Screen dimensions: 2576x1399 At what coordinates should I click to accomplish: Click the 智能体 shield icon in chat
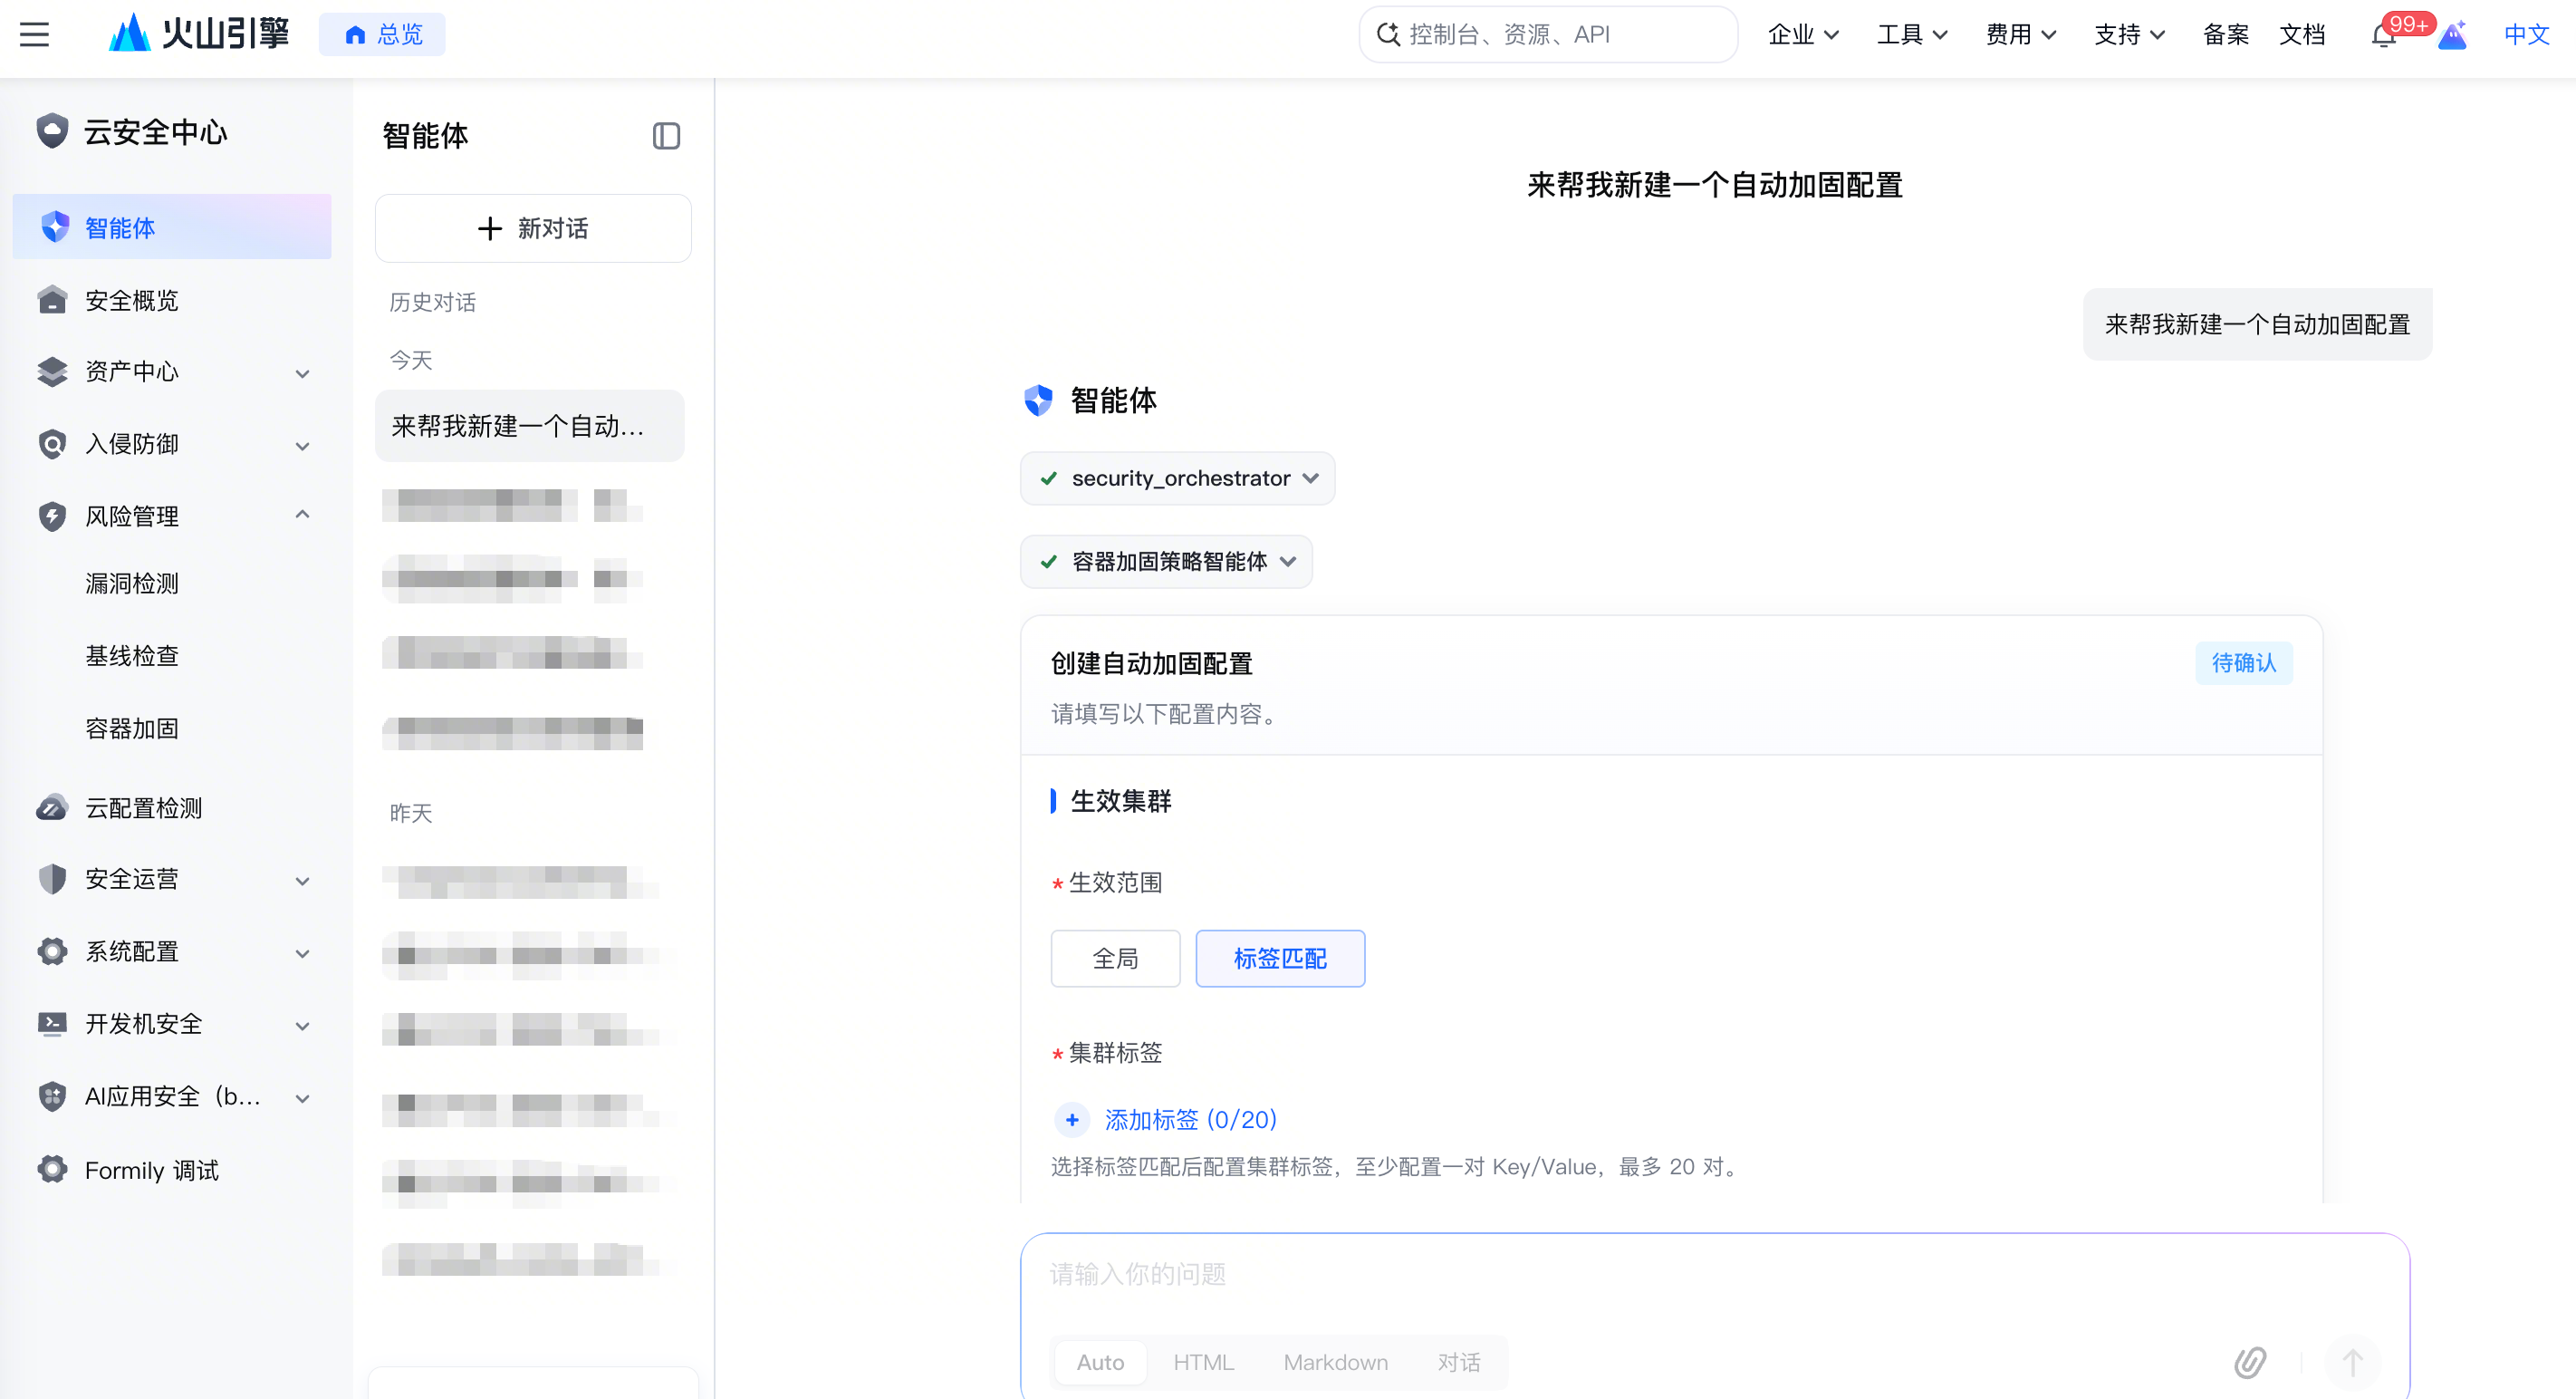[x=1038, y=400]
